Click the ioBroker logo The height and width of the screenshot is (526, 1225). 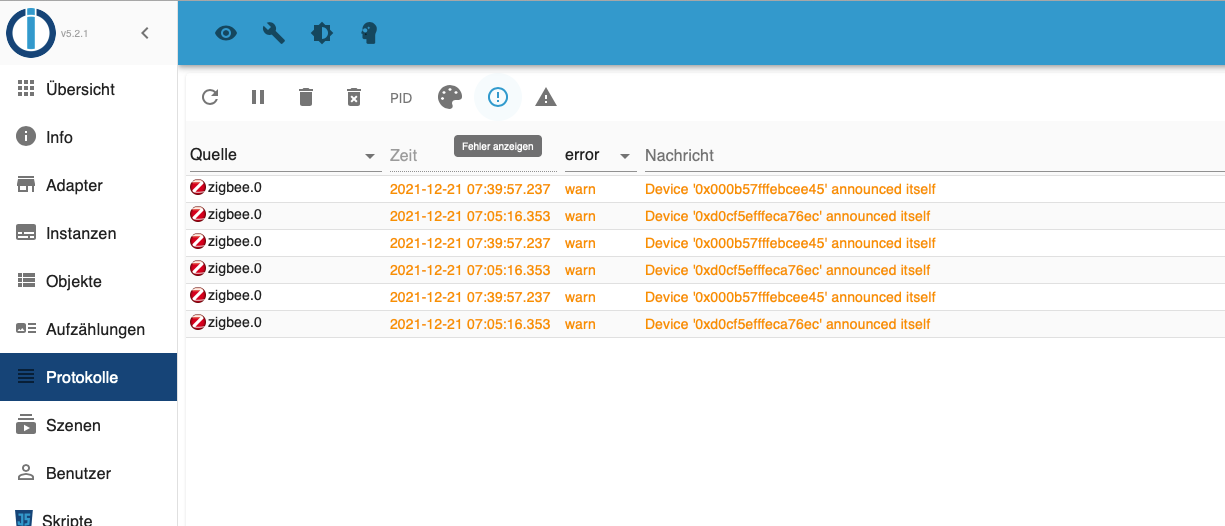30,32
